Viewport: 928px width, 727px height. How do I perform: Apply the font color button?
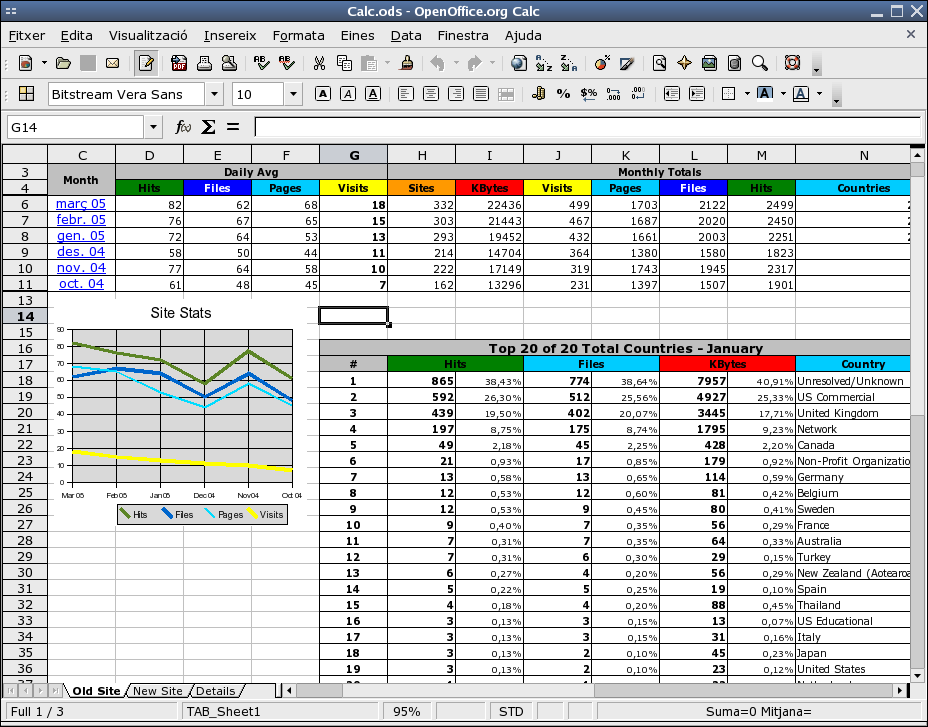point(801,94)
